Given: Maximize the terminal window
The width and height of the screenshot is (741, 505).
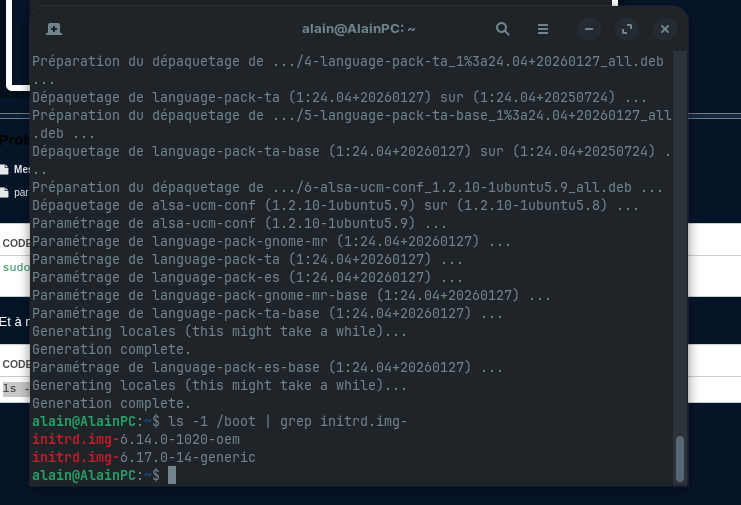Looking at the screenshot, I should pos(627,29).
